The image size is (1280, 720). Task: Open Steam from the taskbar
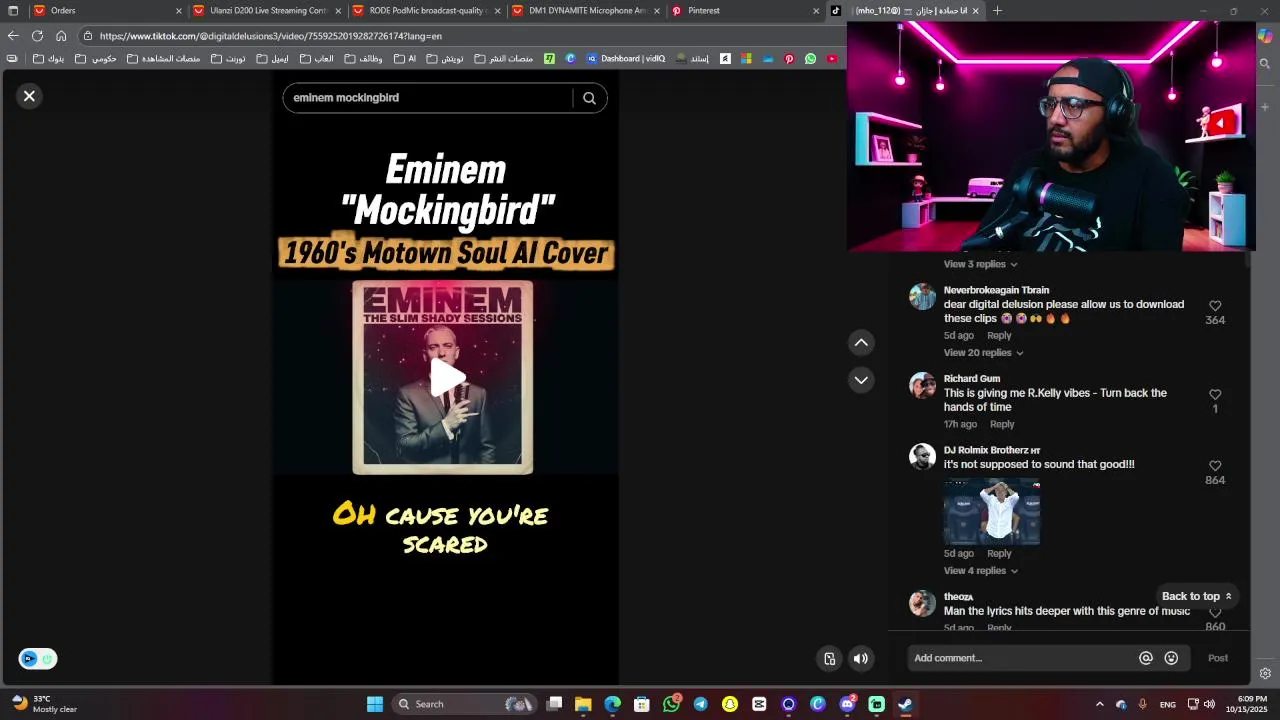coord(905,704)
